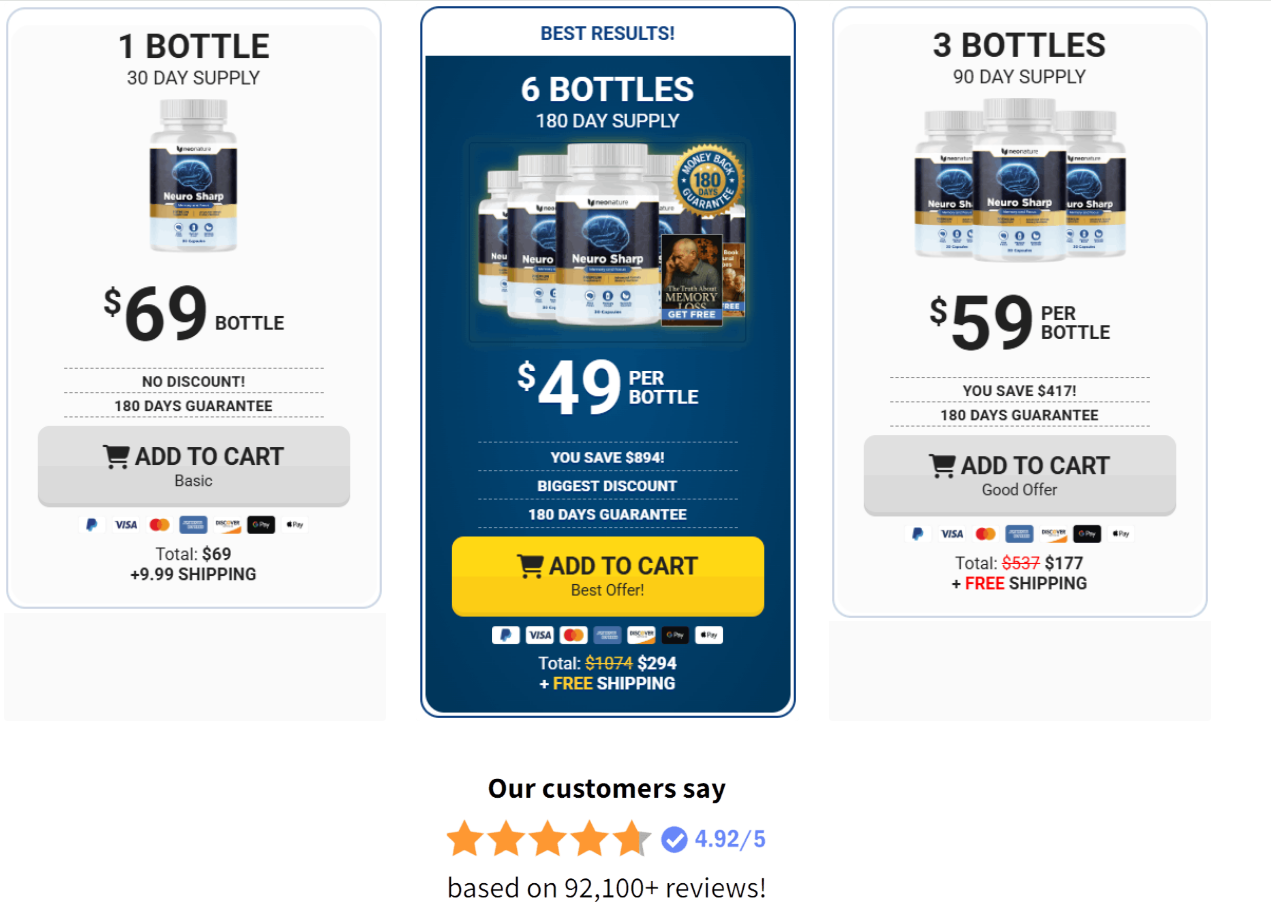Add 1 bottle Basic offer to cart
Image resolution: width=1271 pixels, height=905 pixels.
[x=194, y=466]
